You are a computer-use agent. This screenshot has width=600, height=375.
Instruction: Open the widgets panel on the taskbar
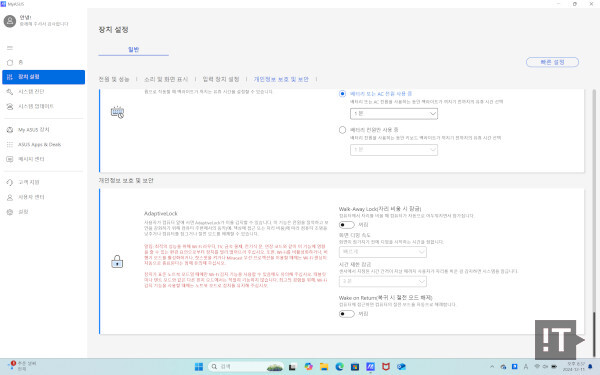(22, 366)
